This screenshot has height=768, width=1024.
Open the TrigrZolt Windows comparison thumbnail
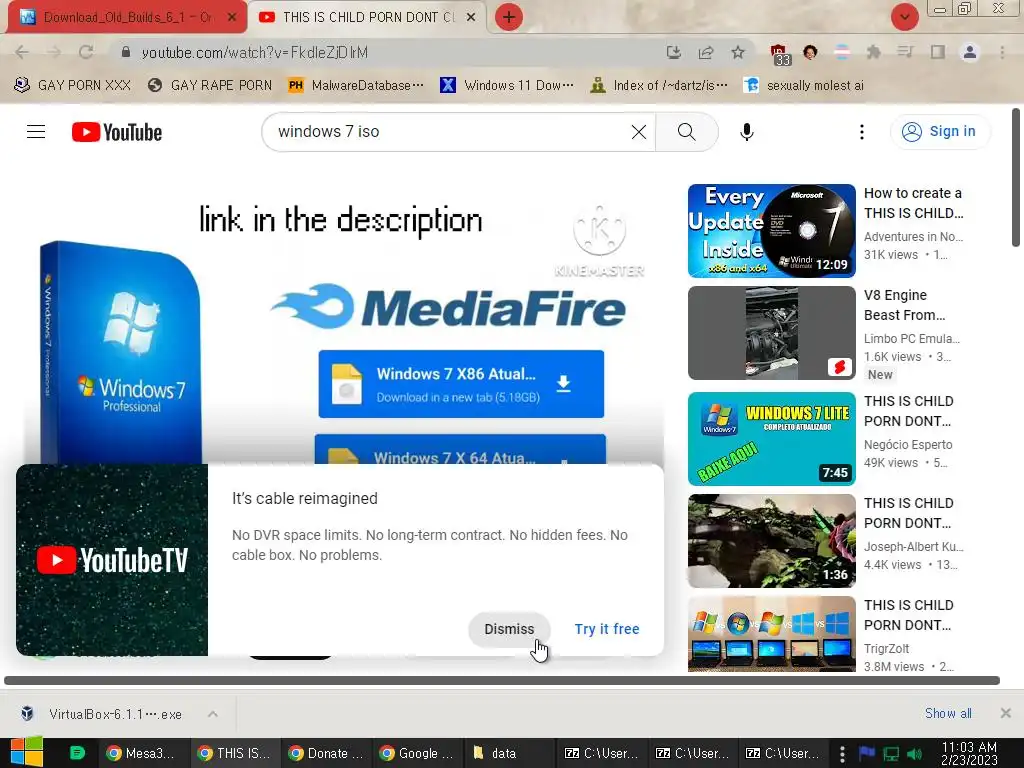coord(771,634)
